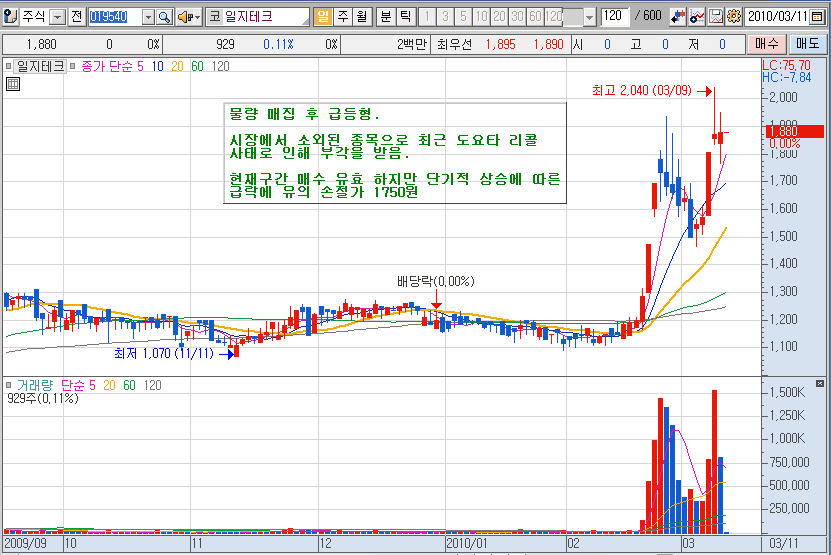This screenshot has width=831, height=555.
Task: Select the stock code field 019540
Action: [x=115, y=17]
